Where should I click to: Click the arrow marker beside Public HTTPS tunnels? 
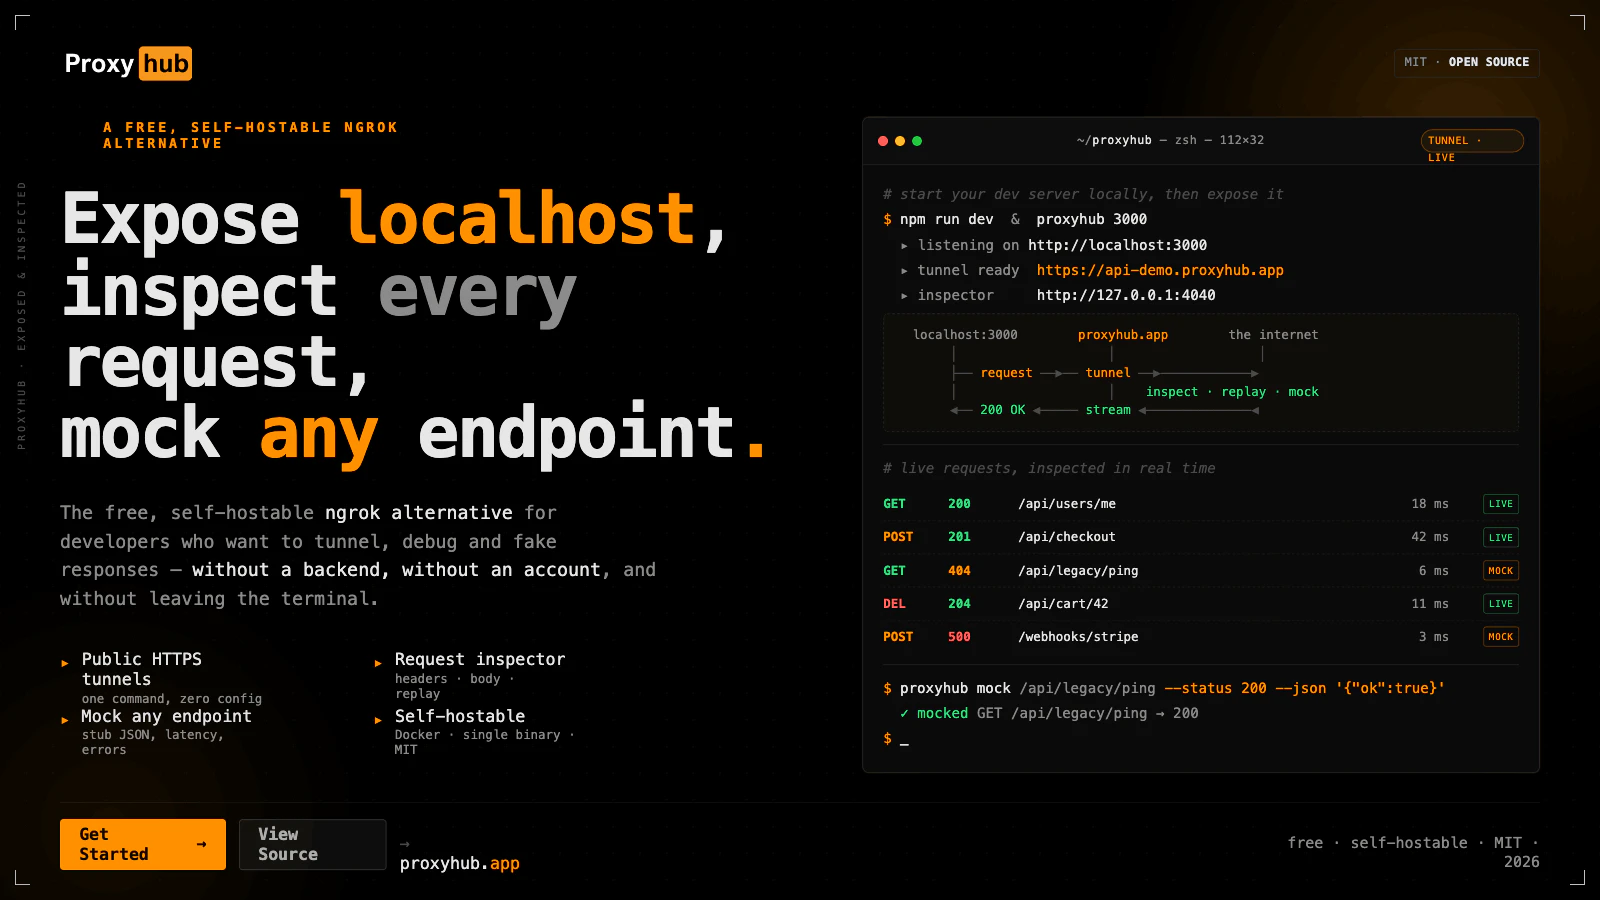[65, 661]
